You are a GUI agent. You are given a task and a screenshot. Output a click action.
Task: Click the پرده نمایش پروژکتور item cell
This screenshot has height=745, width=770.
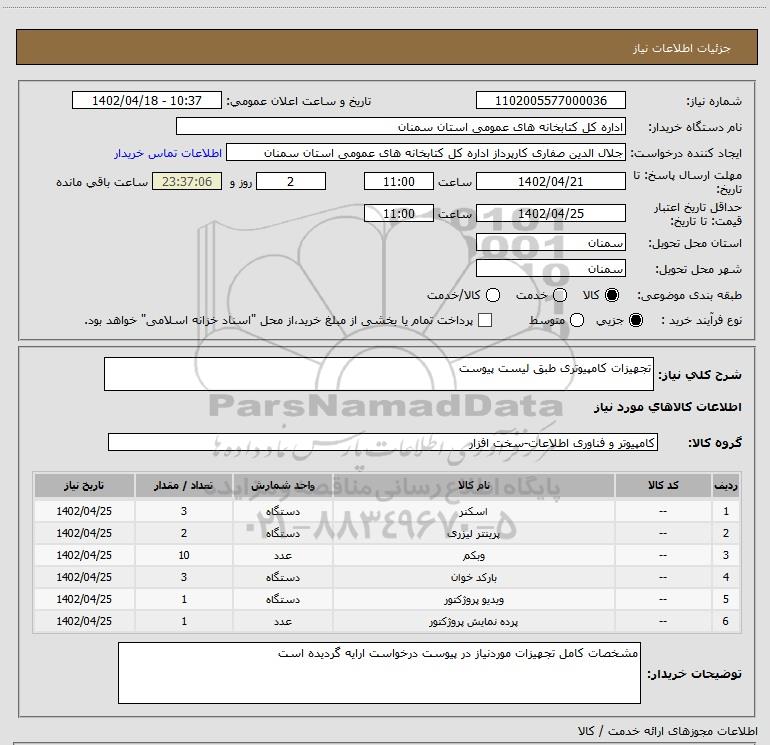pos(474,621)
